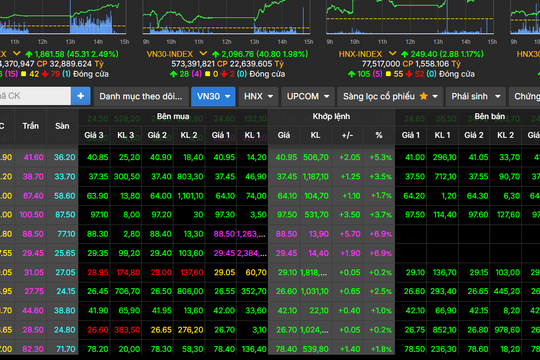
Task: Click floor price 24.15
Action: point(65,291)
